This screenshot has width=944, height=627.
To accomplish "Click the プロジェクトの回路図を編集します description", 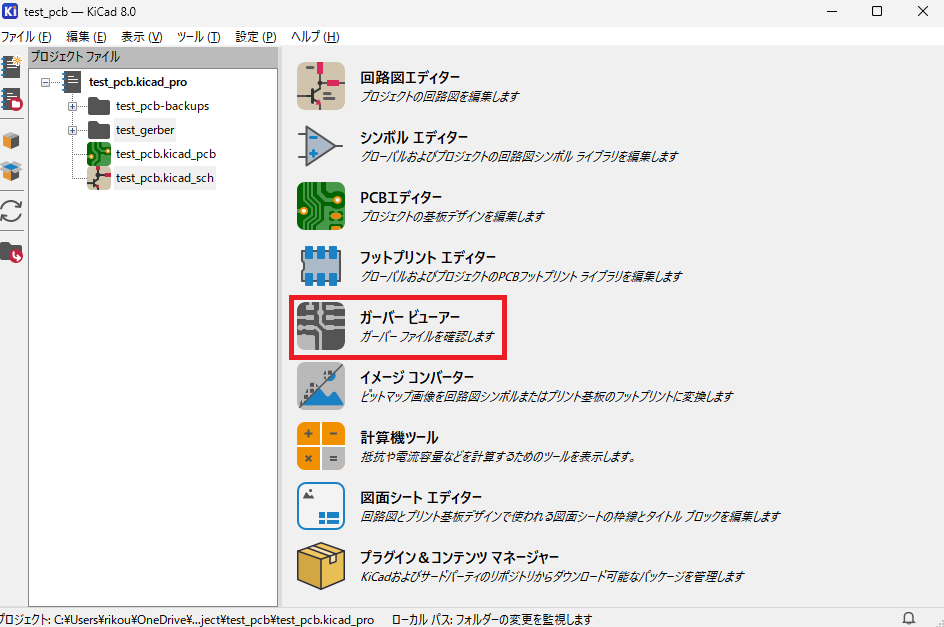I will pos(439,96).
